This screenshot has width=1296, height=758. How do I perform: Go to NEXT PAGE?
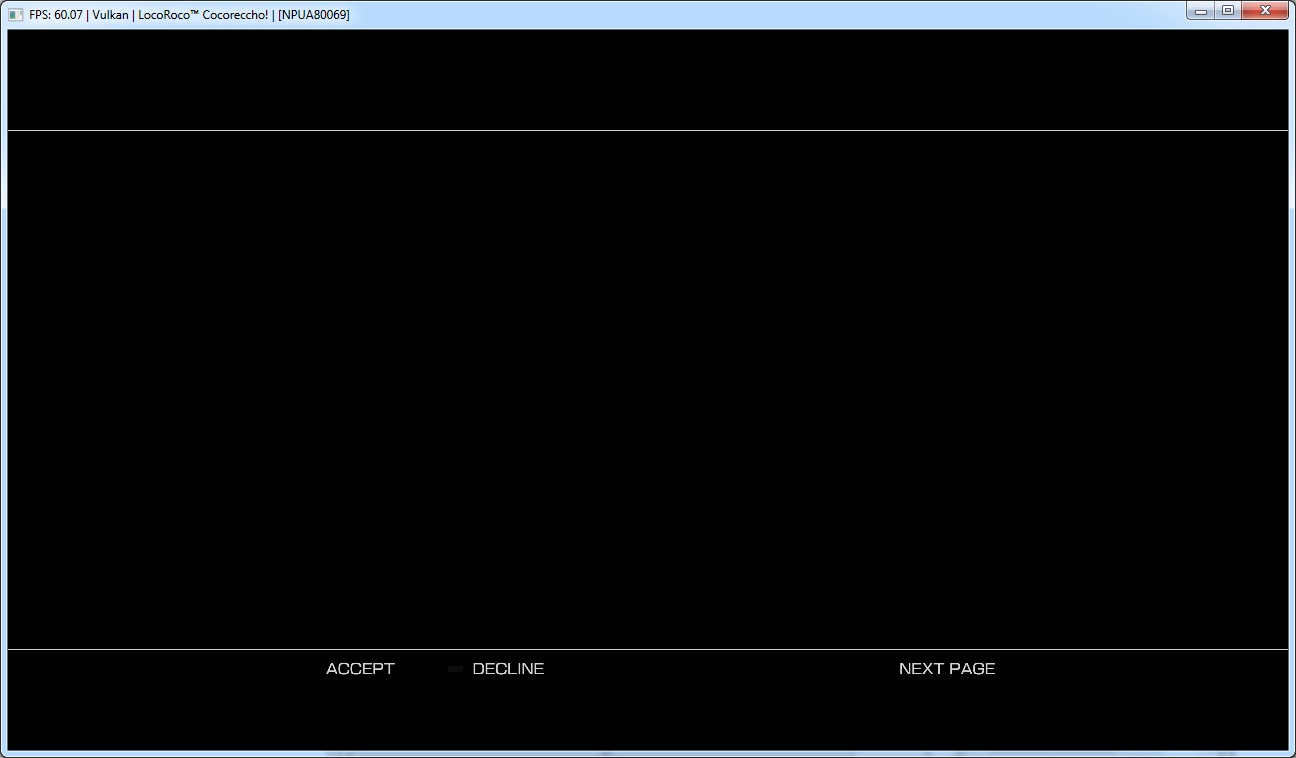[947, 669]
